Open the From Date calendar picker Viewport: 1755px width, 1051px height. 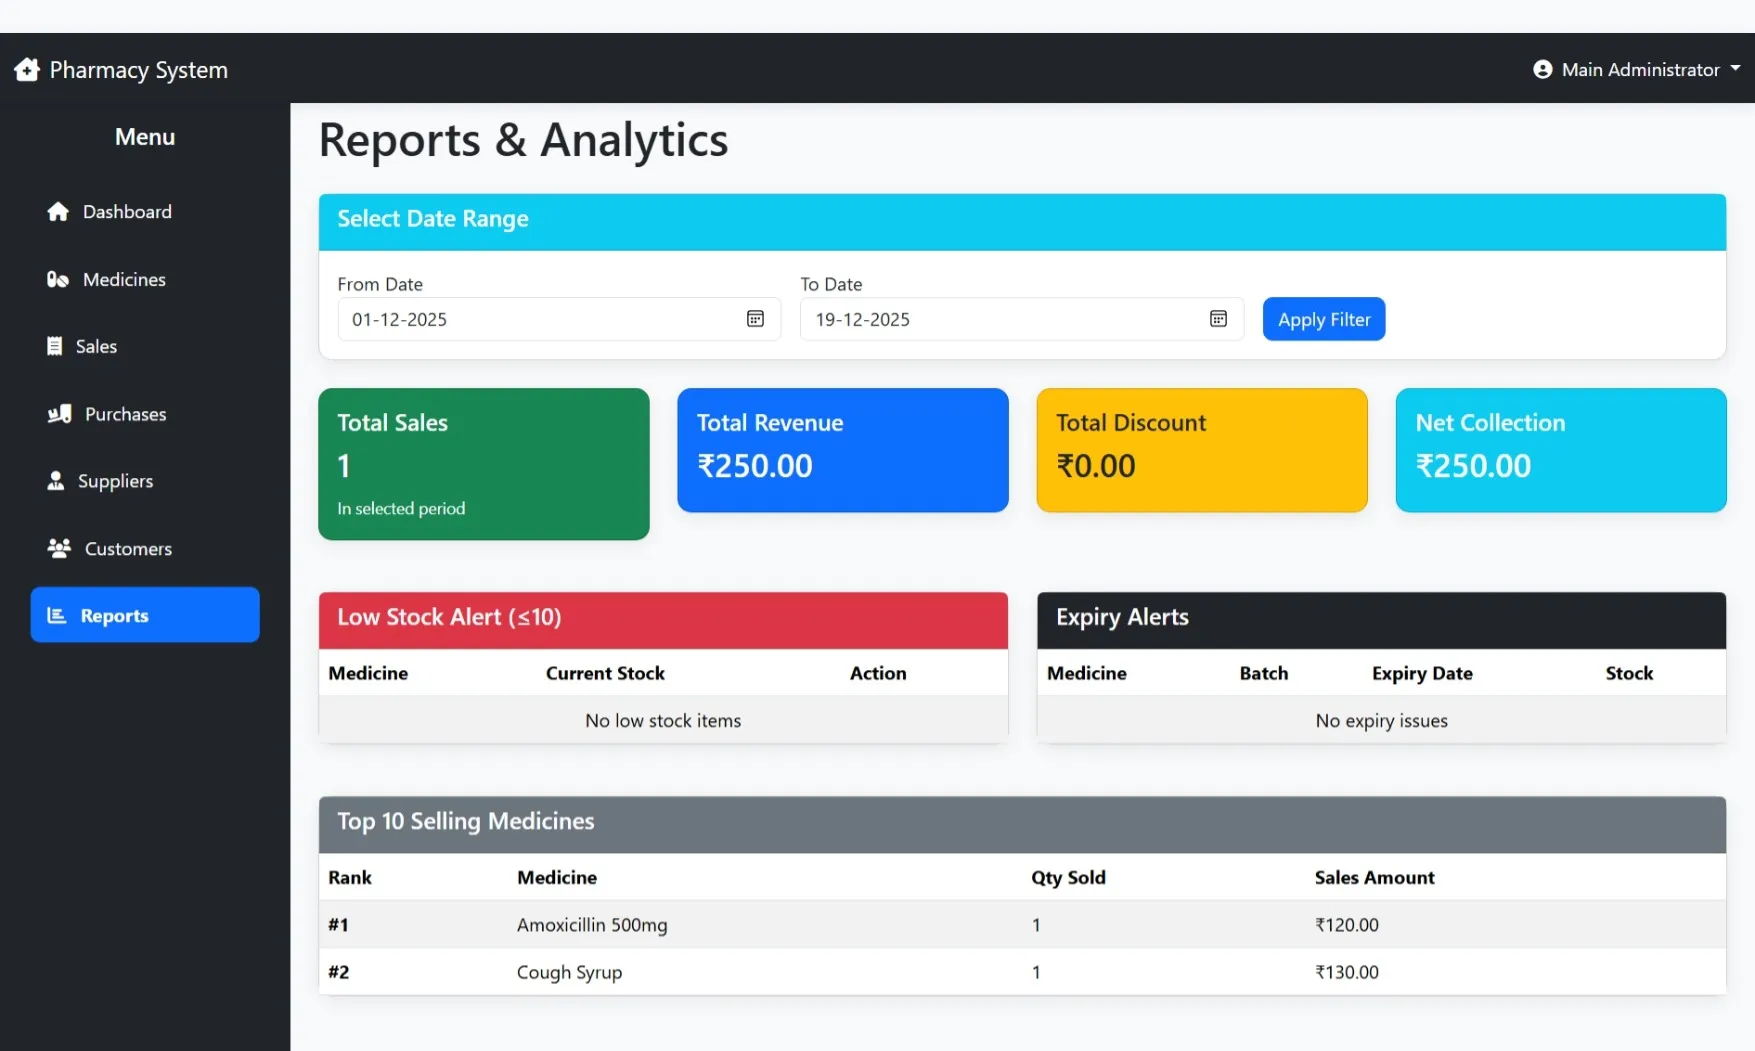[x=755, y=319]
